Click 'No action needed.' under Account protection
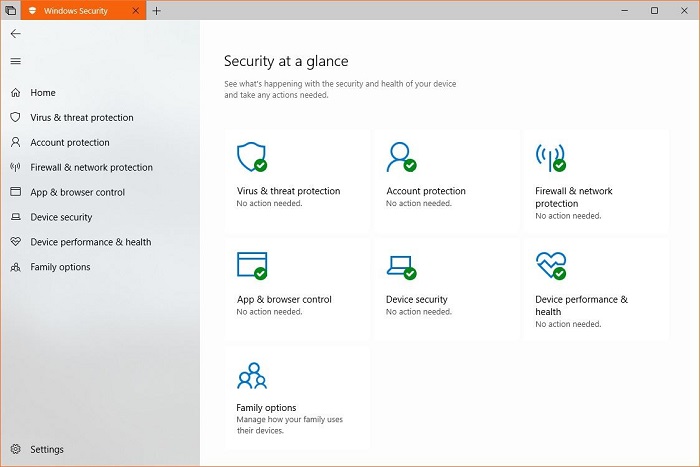The width and height of the screenshot is (700, 467). 419,203
